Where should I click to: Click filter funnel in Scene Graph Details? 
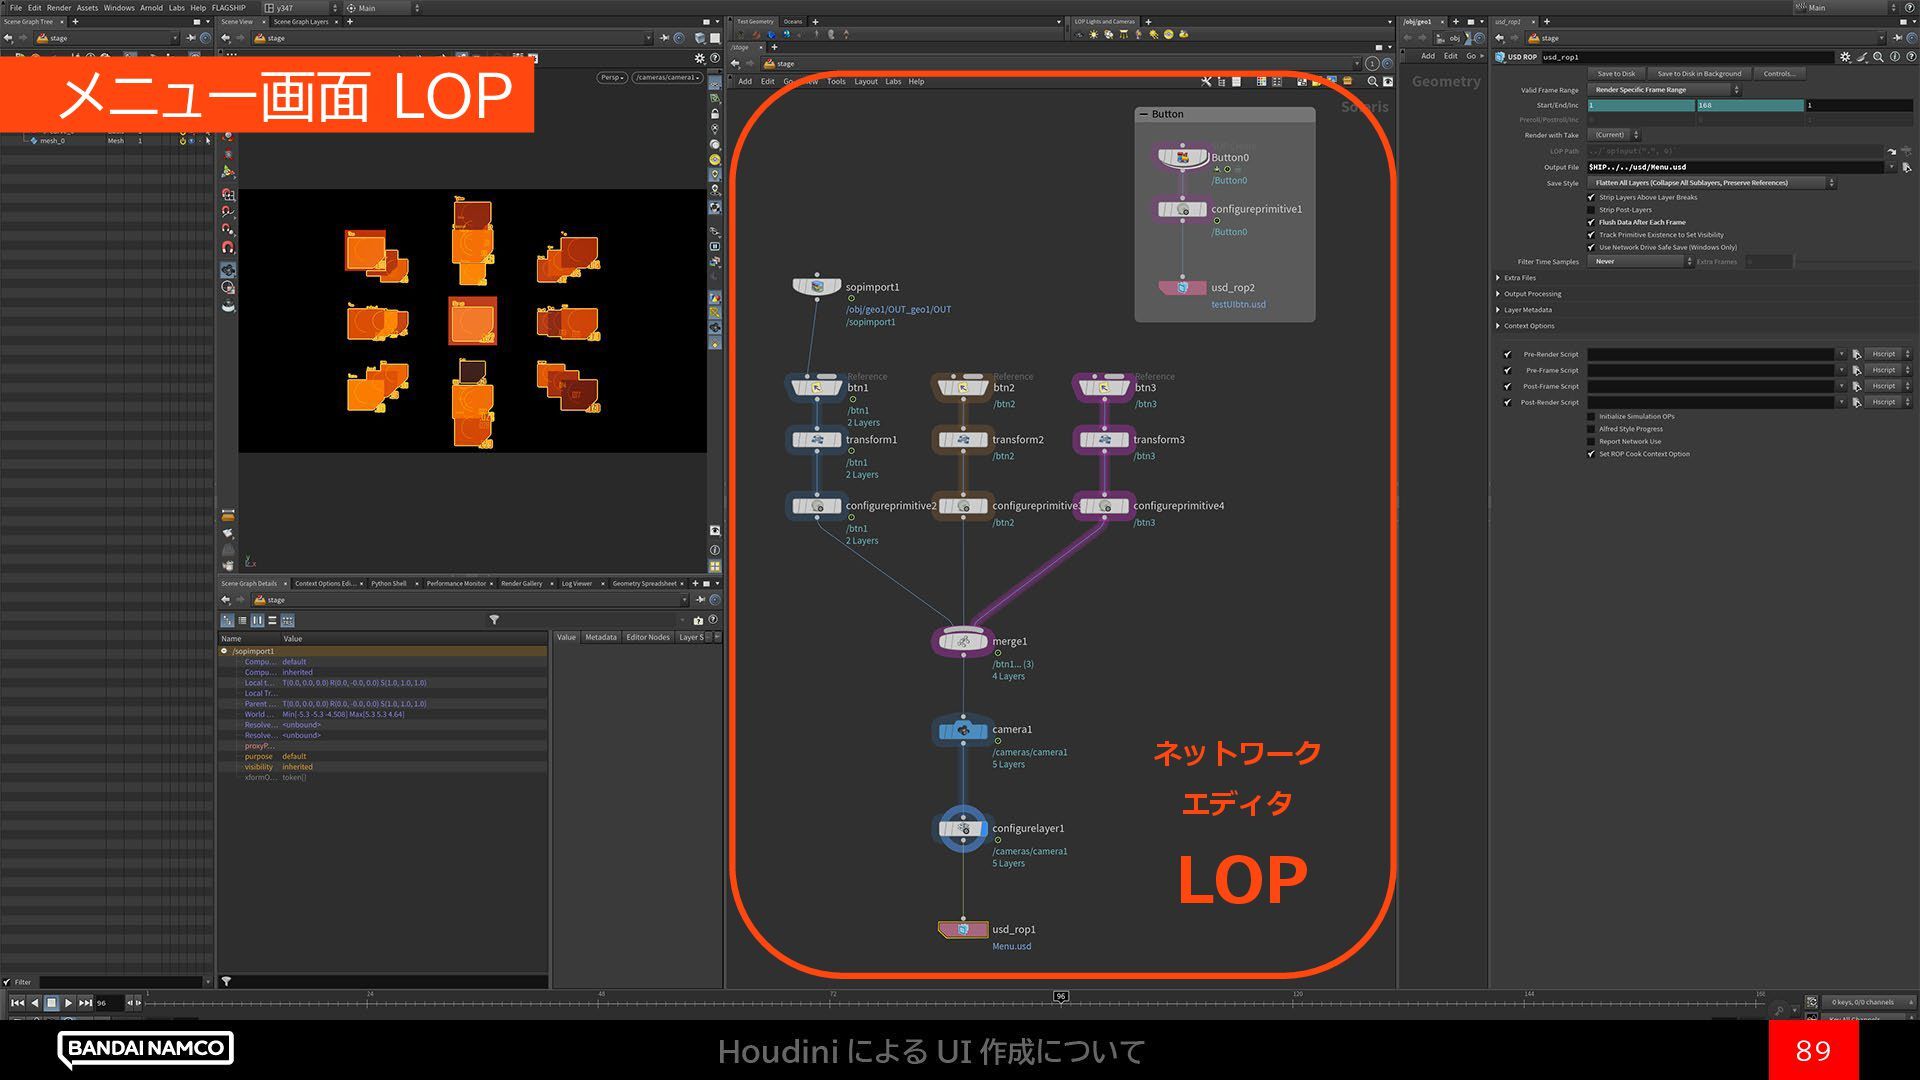coord(494,620)
